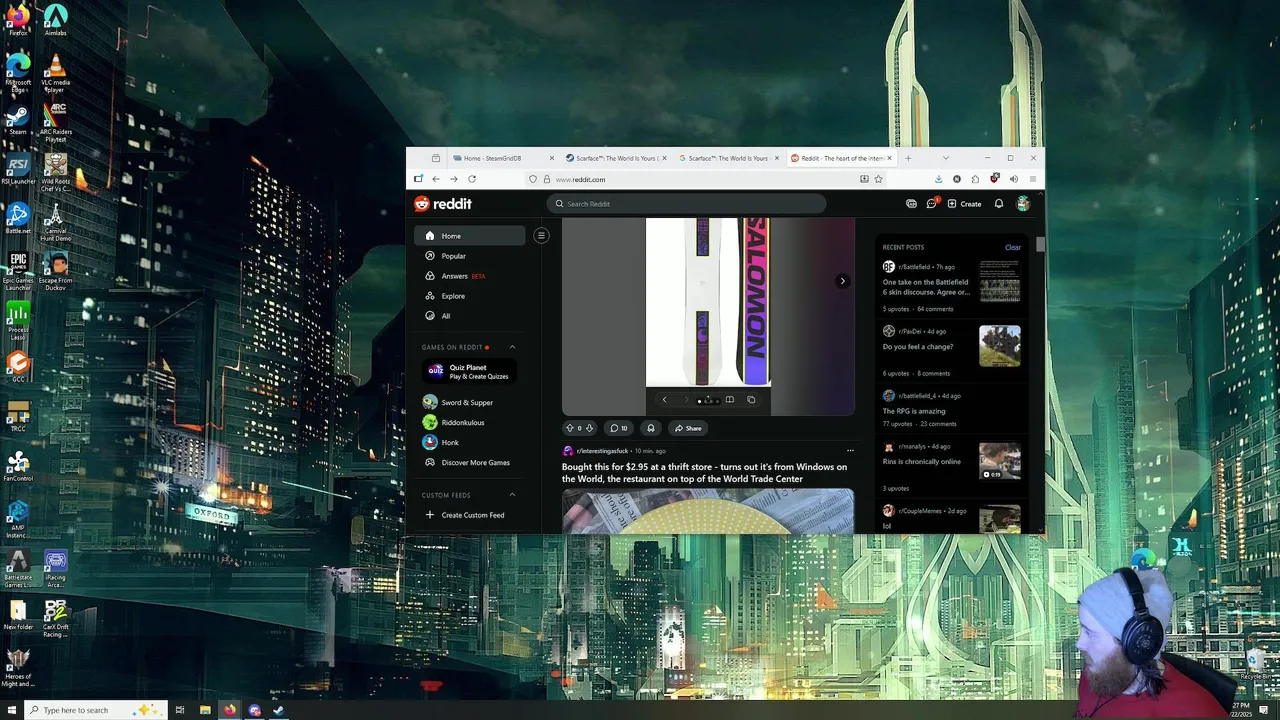The width and height of the screenshot is (1280, 720).
Task: Bookmark this page with the star
Action: [x=878, y=179]
